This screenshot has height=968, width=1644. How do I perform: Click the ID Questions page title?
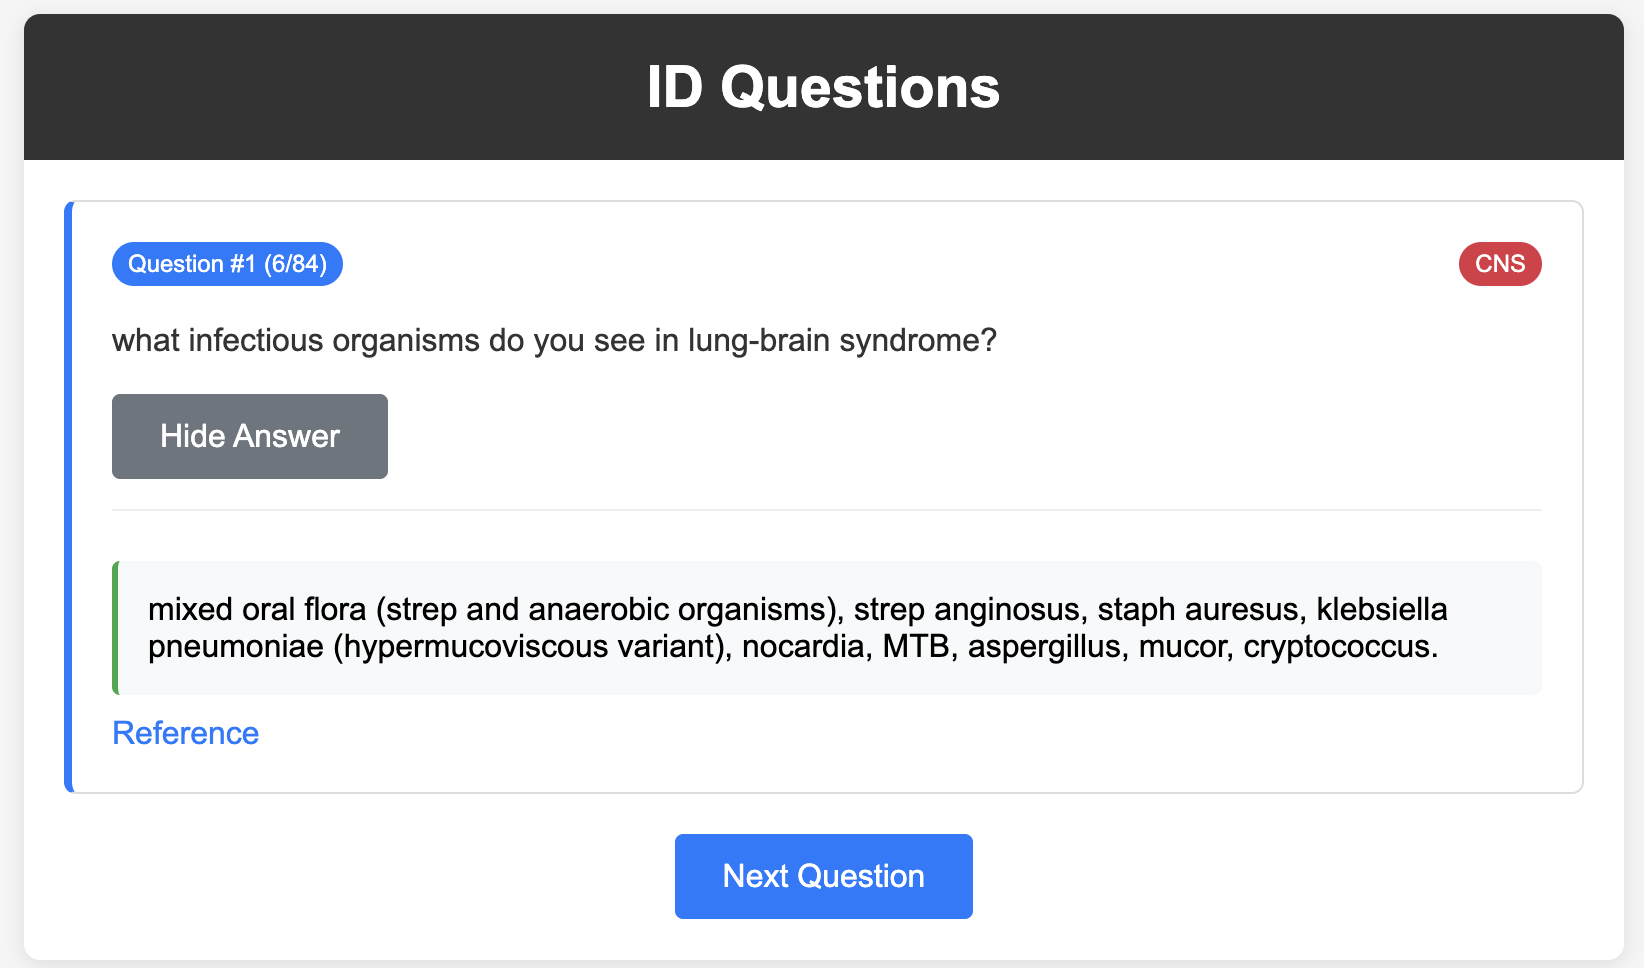[x=823, y=87]
